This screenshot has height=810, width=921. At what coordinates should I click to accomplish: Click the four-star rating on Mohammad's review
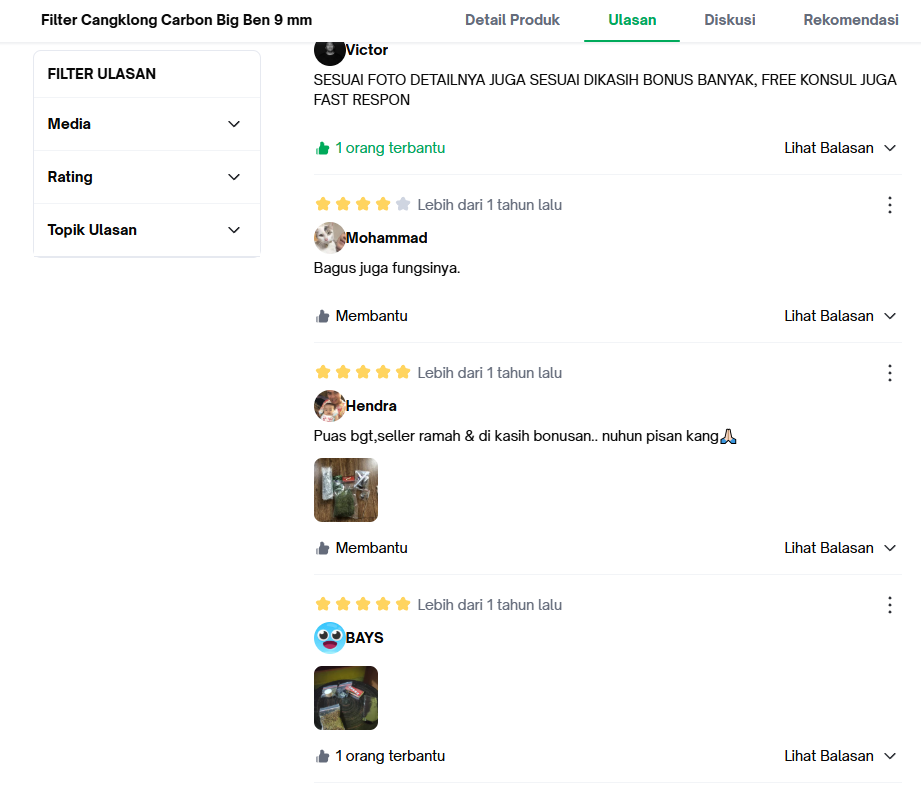362,204
